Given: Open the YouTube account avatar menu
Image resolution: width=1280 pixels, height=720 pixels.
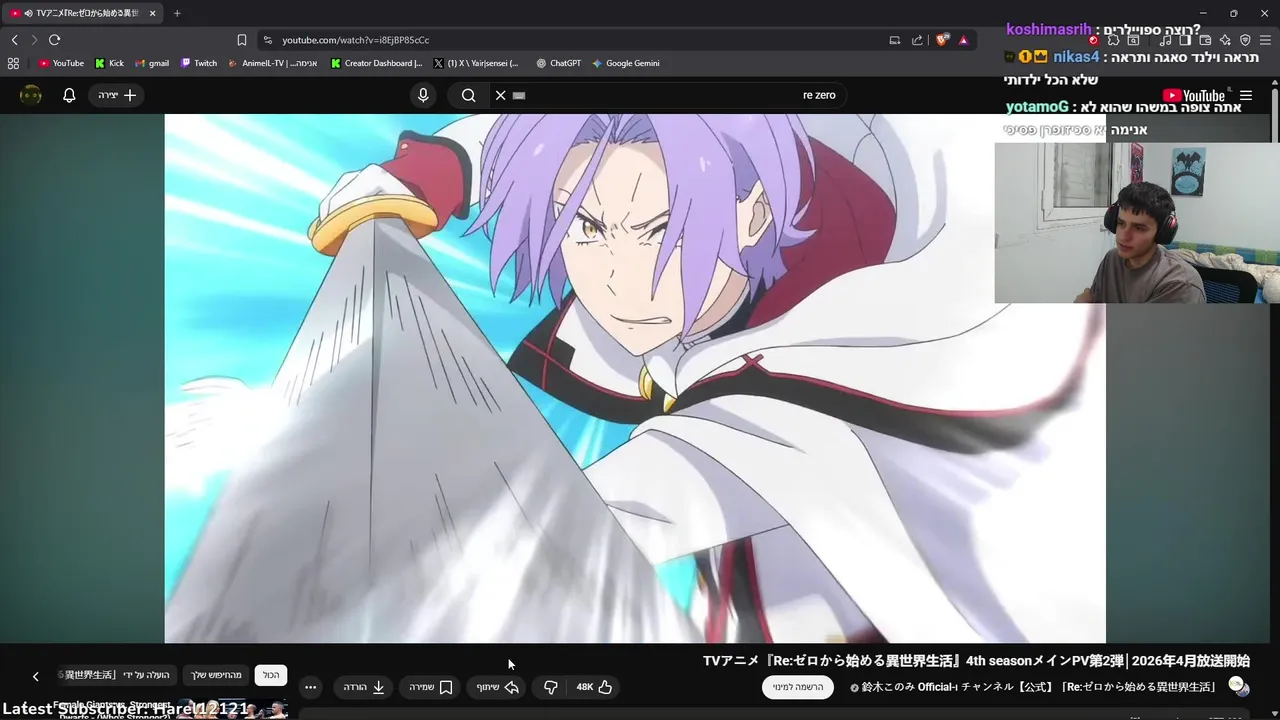Looking at the screenshot, I should [31, 95].
